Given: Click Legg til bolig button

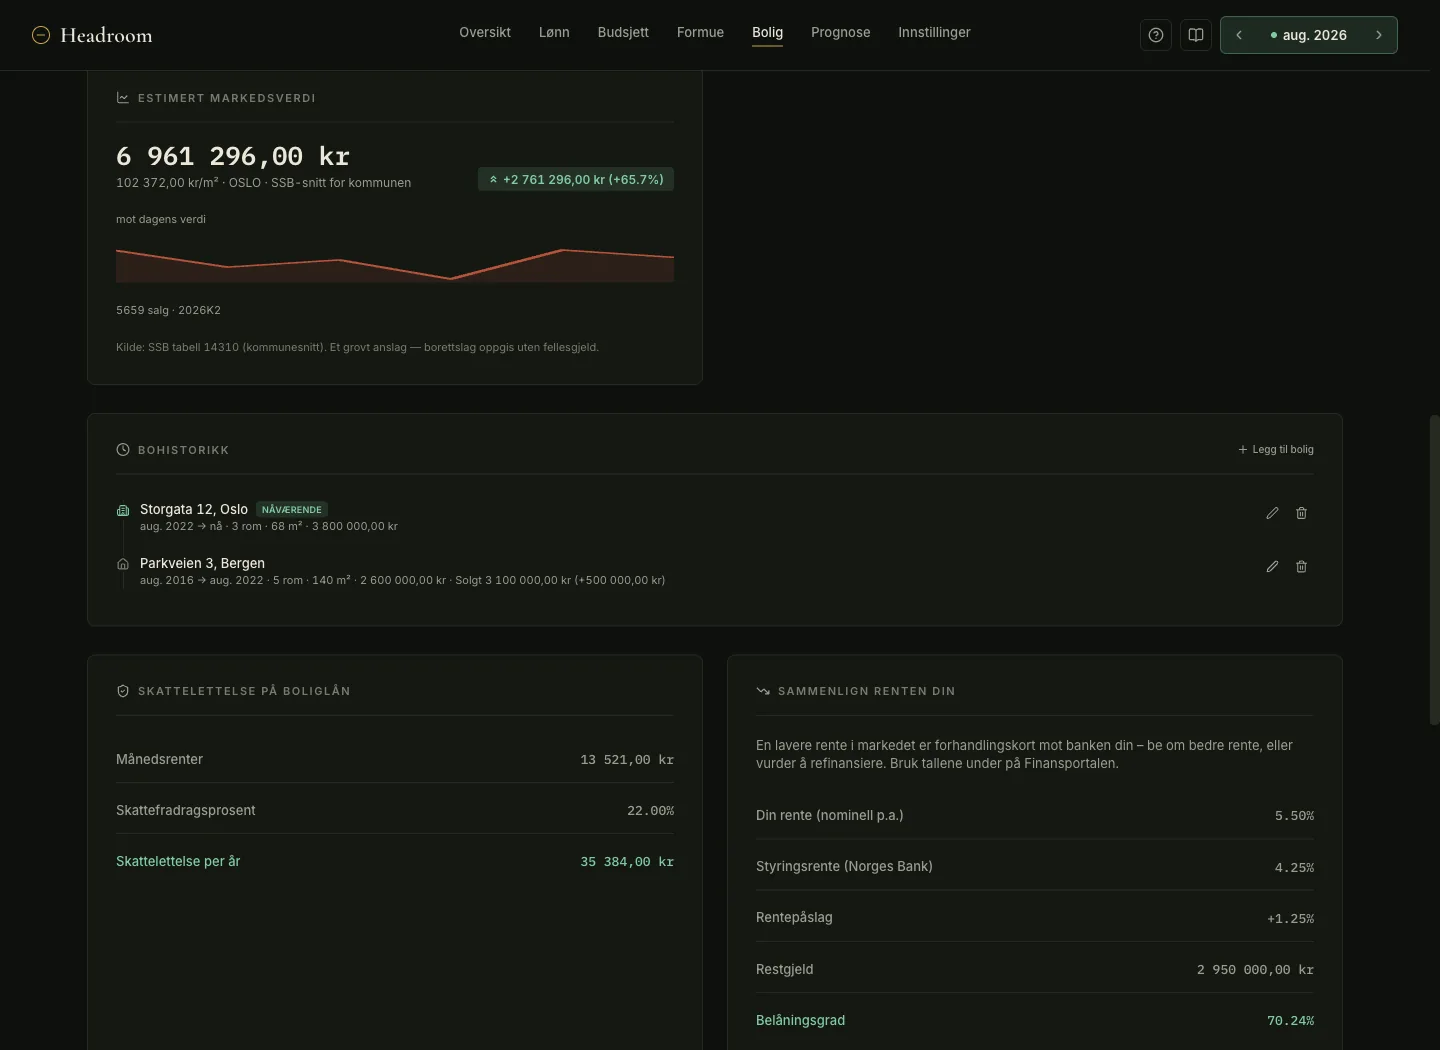Looking at the screenshot, I should coord(1276,450).
